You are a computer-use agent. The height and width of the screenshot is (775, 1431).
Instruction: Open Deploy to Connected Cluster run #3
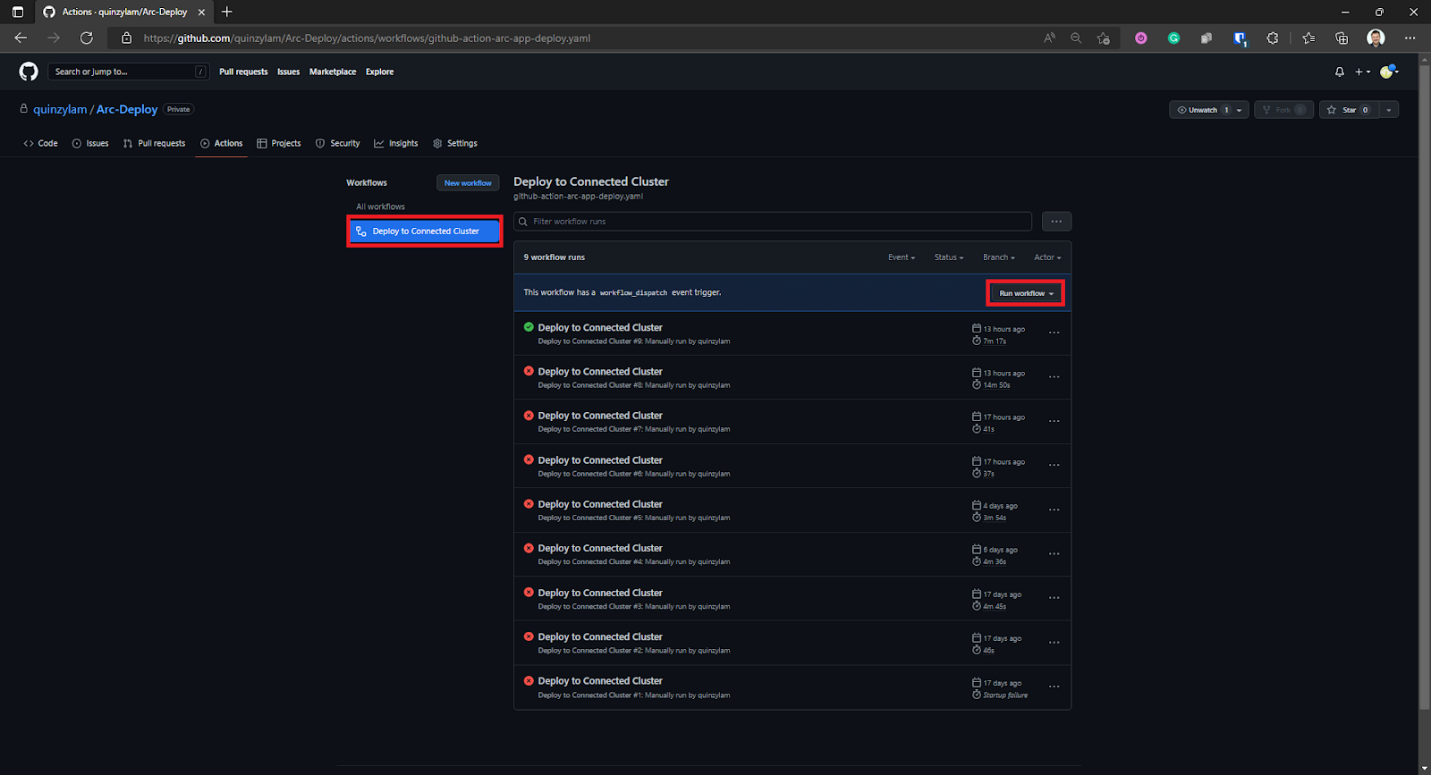pos(600,592)
